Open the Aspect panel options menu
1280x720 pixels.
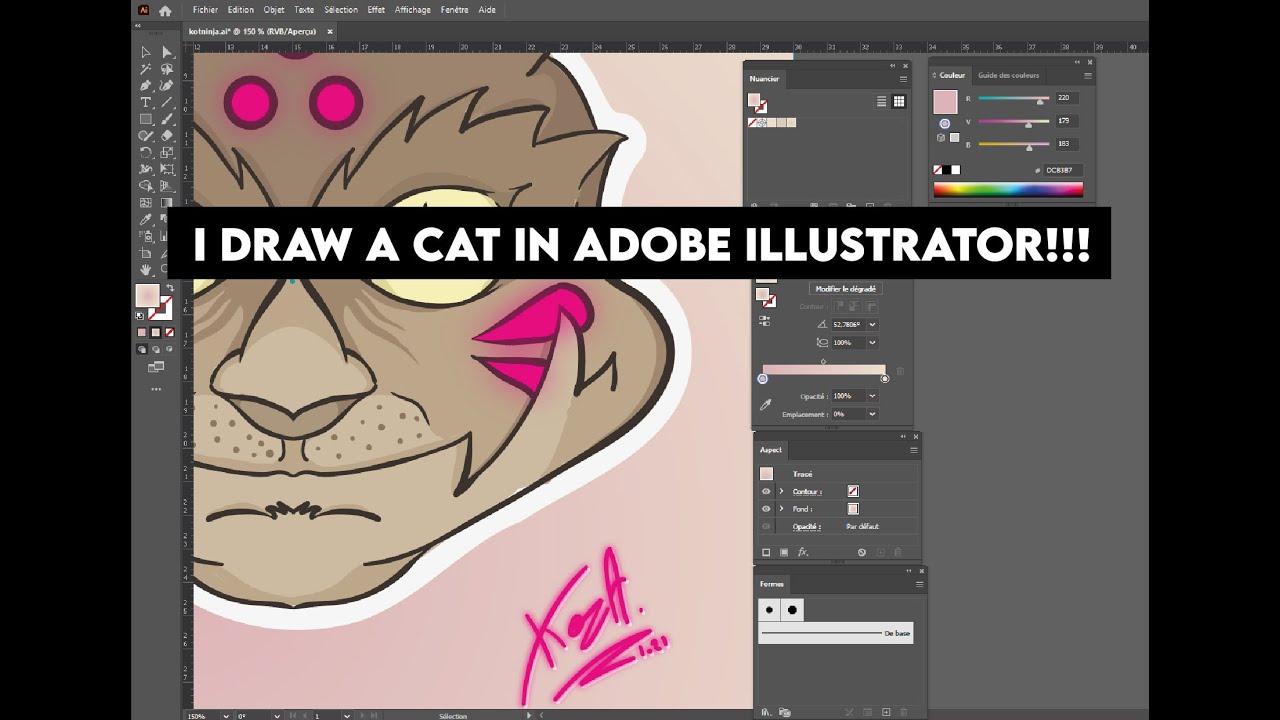pyautogui.click(x=913, y=450)
